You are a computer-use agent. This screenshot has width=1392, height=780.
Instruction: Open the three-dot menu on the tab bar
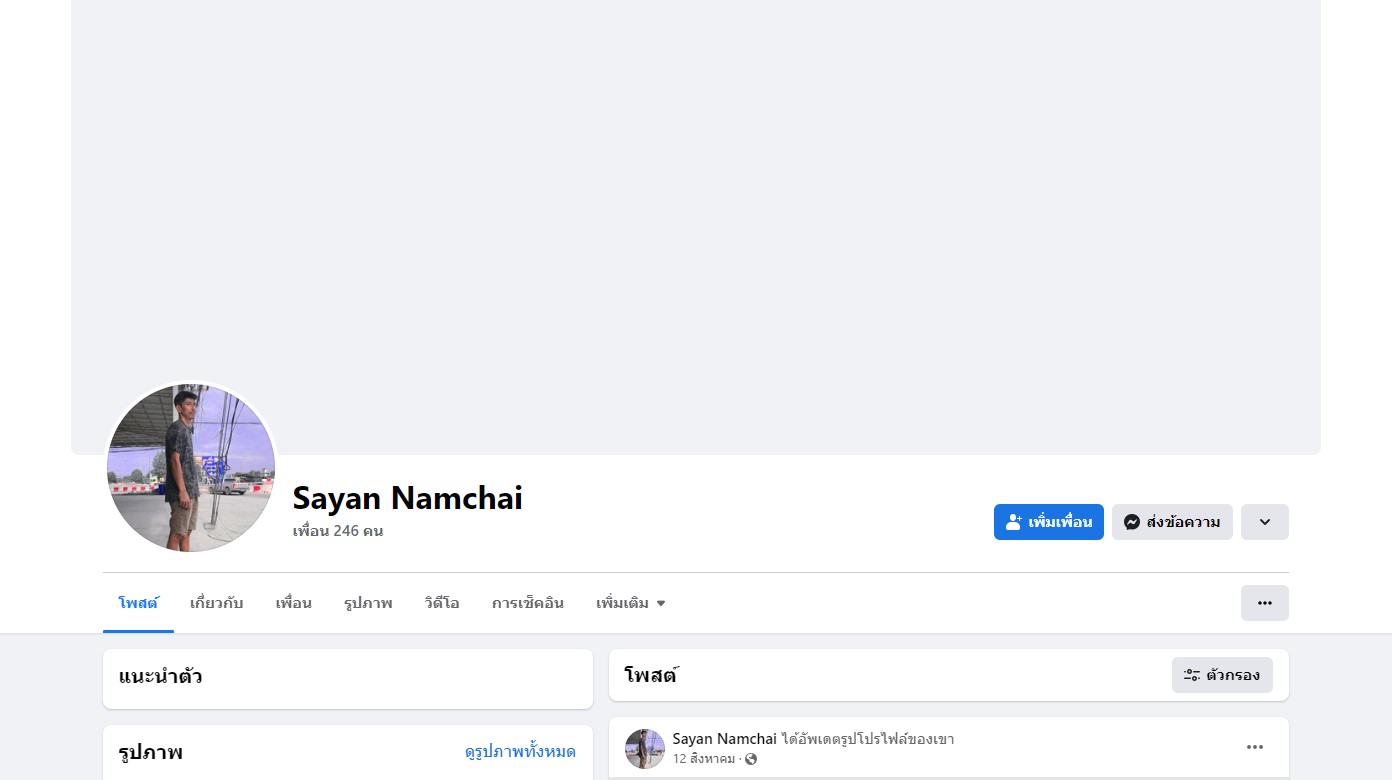tap(1265, 603)
